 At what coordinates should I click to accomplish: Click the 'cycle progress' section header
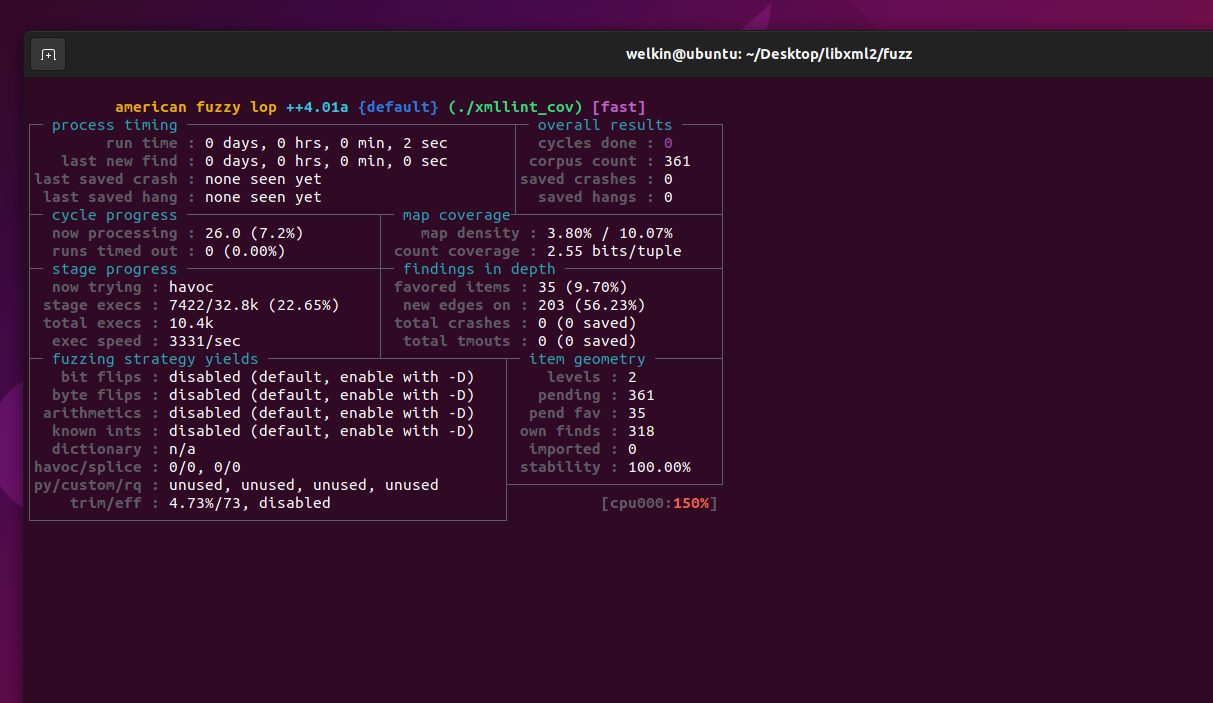[115, 215]
